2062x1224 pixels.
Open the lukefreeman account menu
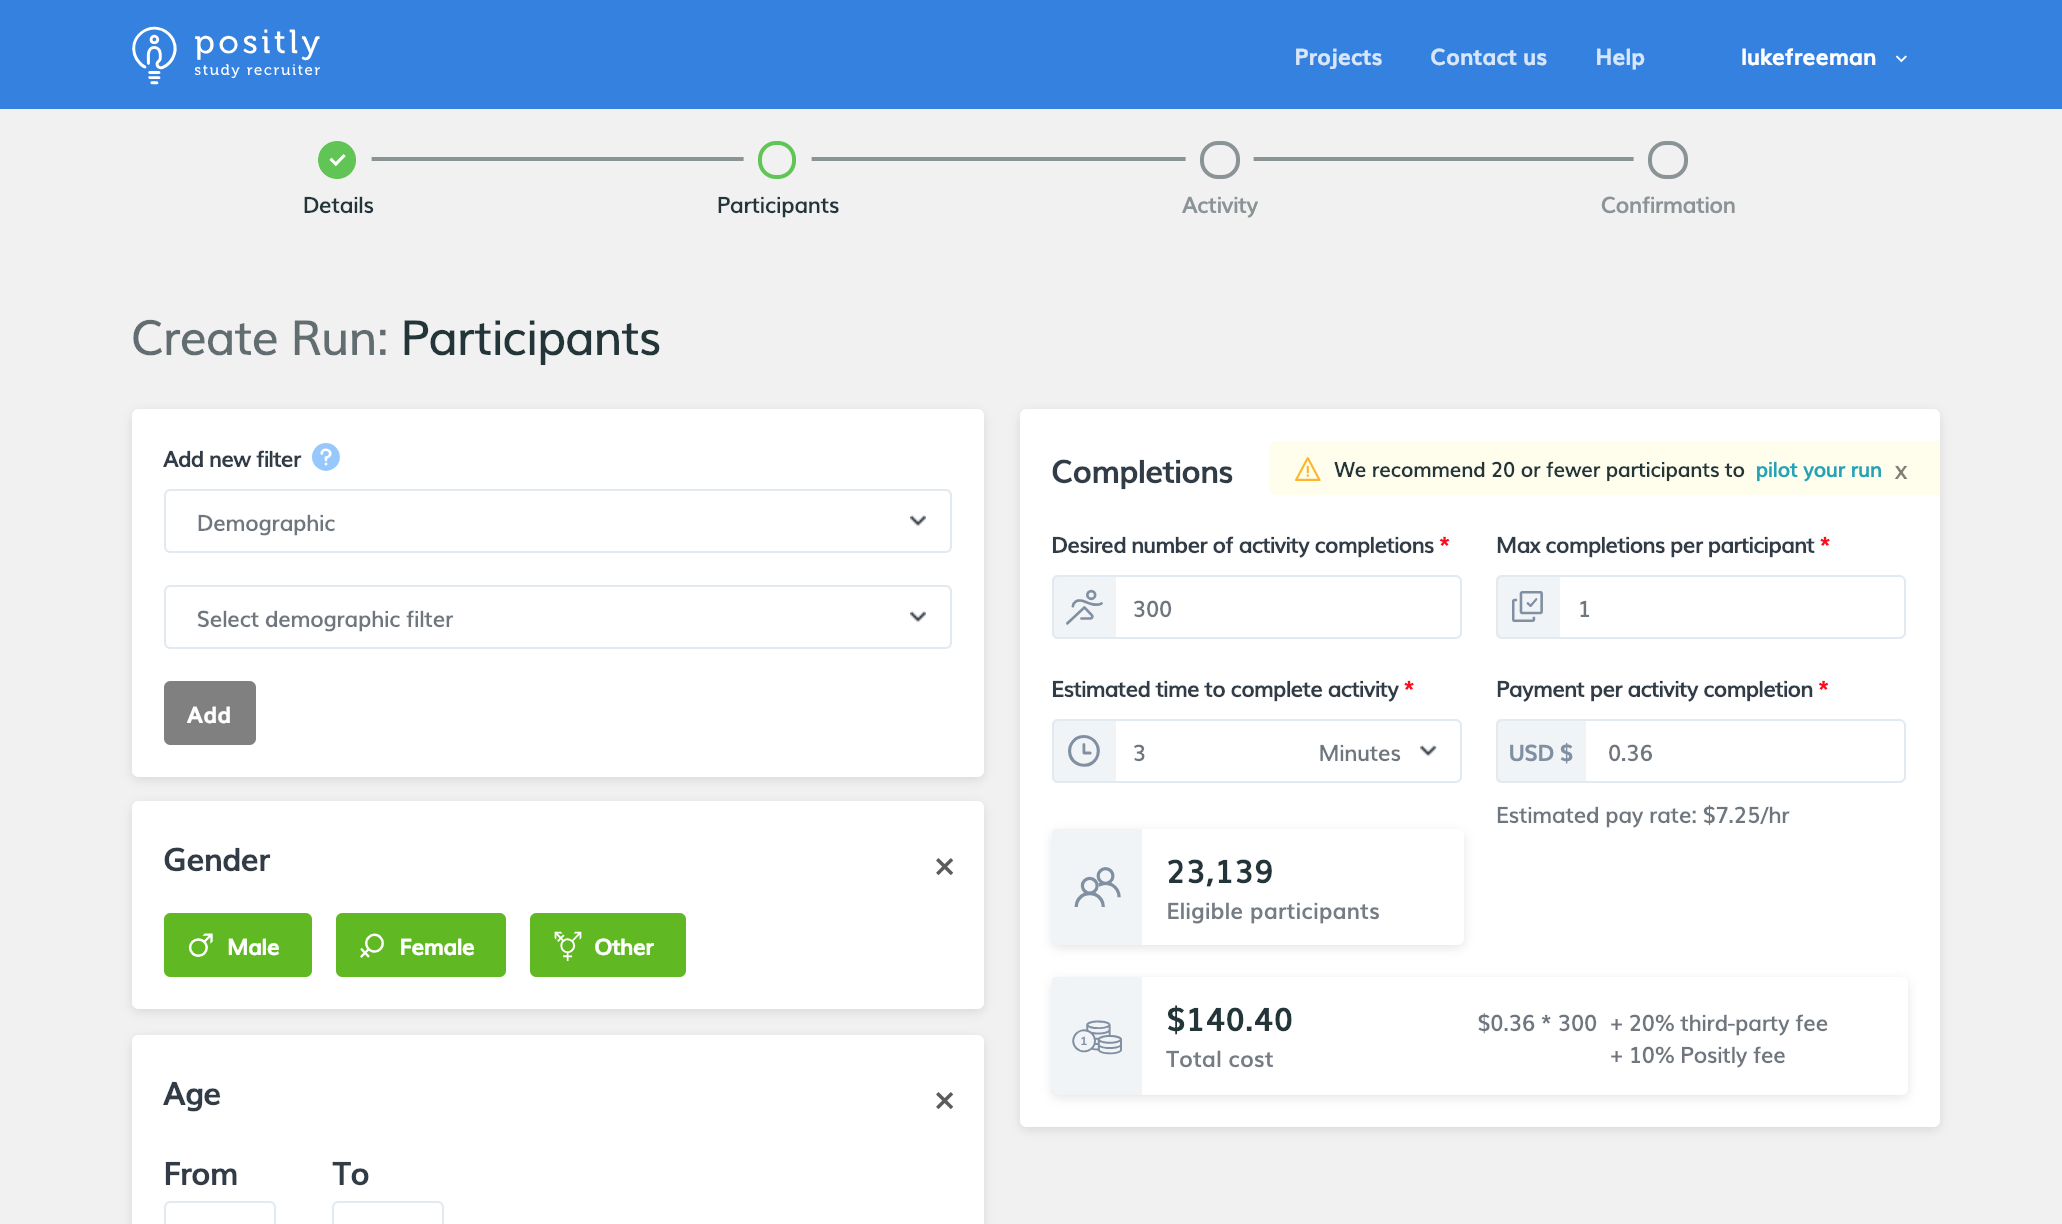click(1824, 57)
